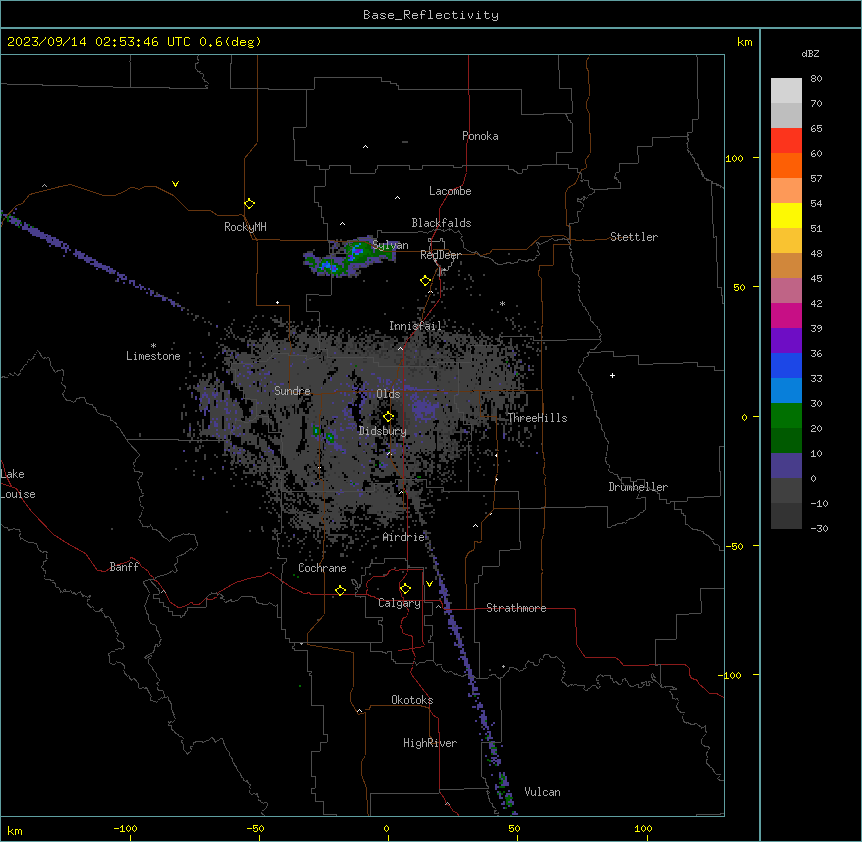The height and width of the screenshot is (842, 862).
Task: Pick the bright yellow 54-51 dBZ swatch
Action: pos(786,215)
